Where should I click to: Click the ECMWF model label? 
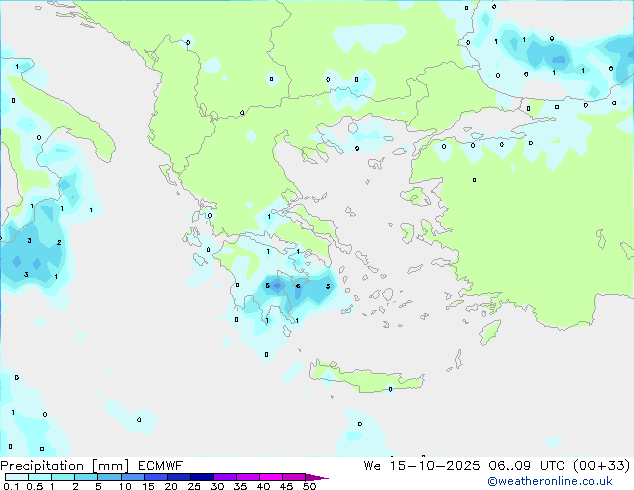pos(161,466)
